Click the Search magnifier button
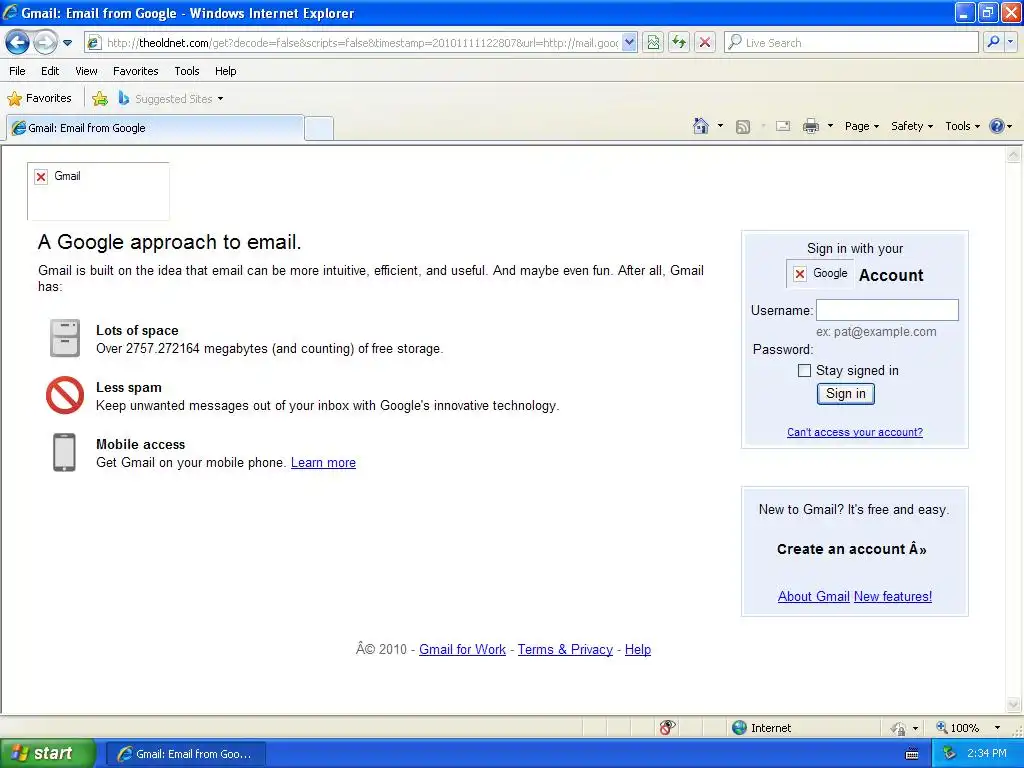1024x768 pixels. (x=993, y=43)
